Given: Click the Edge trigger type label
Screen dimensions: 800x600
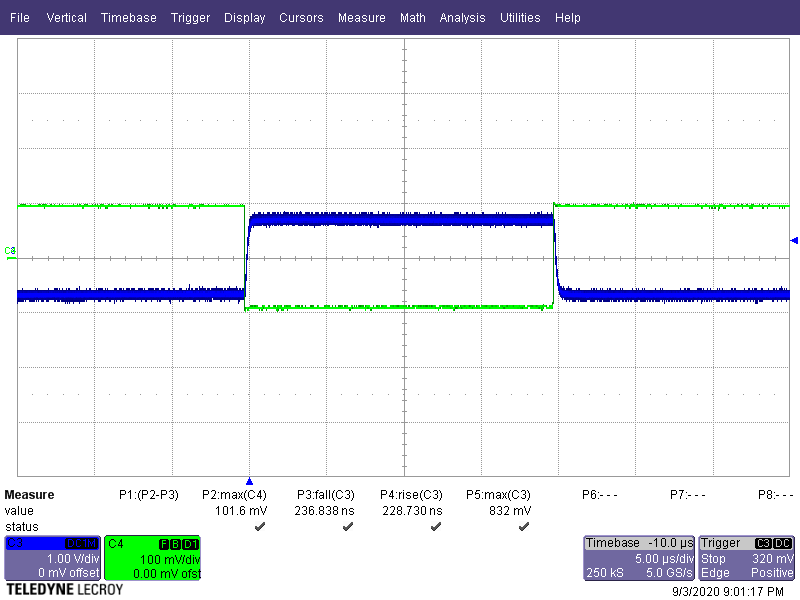Looking at the screenshot, I should pos(715,573).
